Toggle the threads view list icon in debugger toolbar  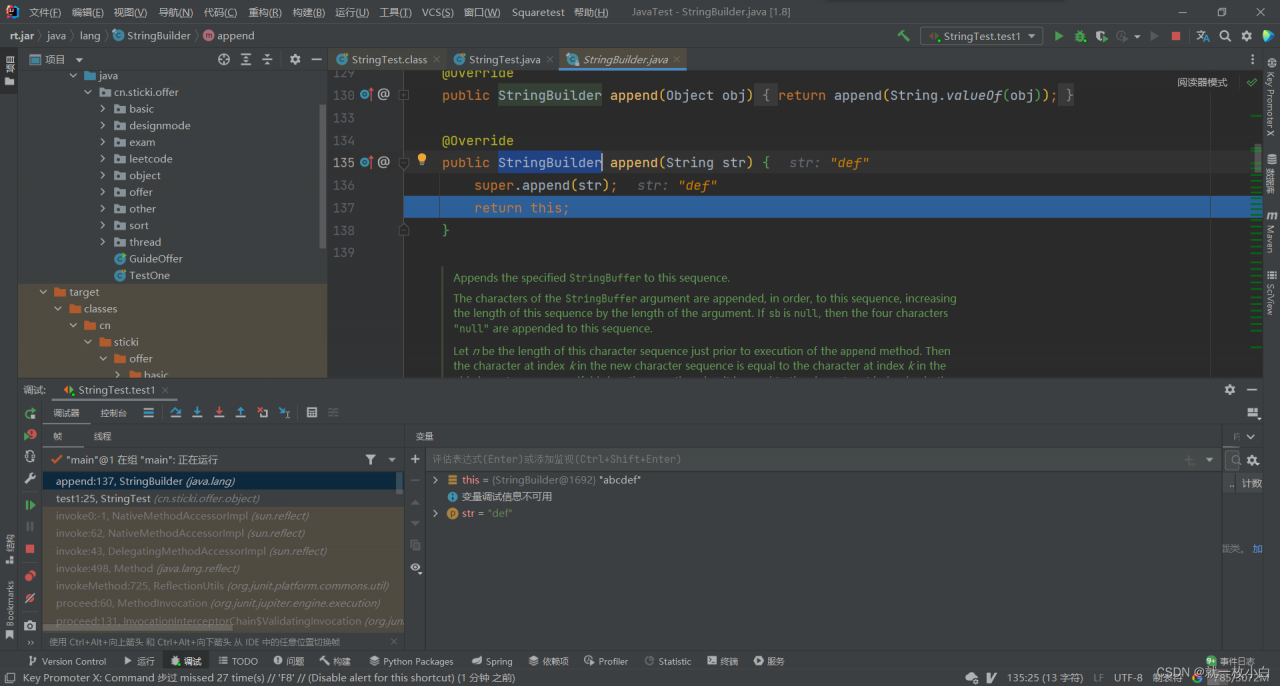point(149,412)
